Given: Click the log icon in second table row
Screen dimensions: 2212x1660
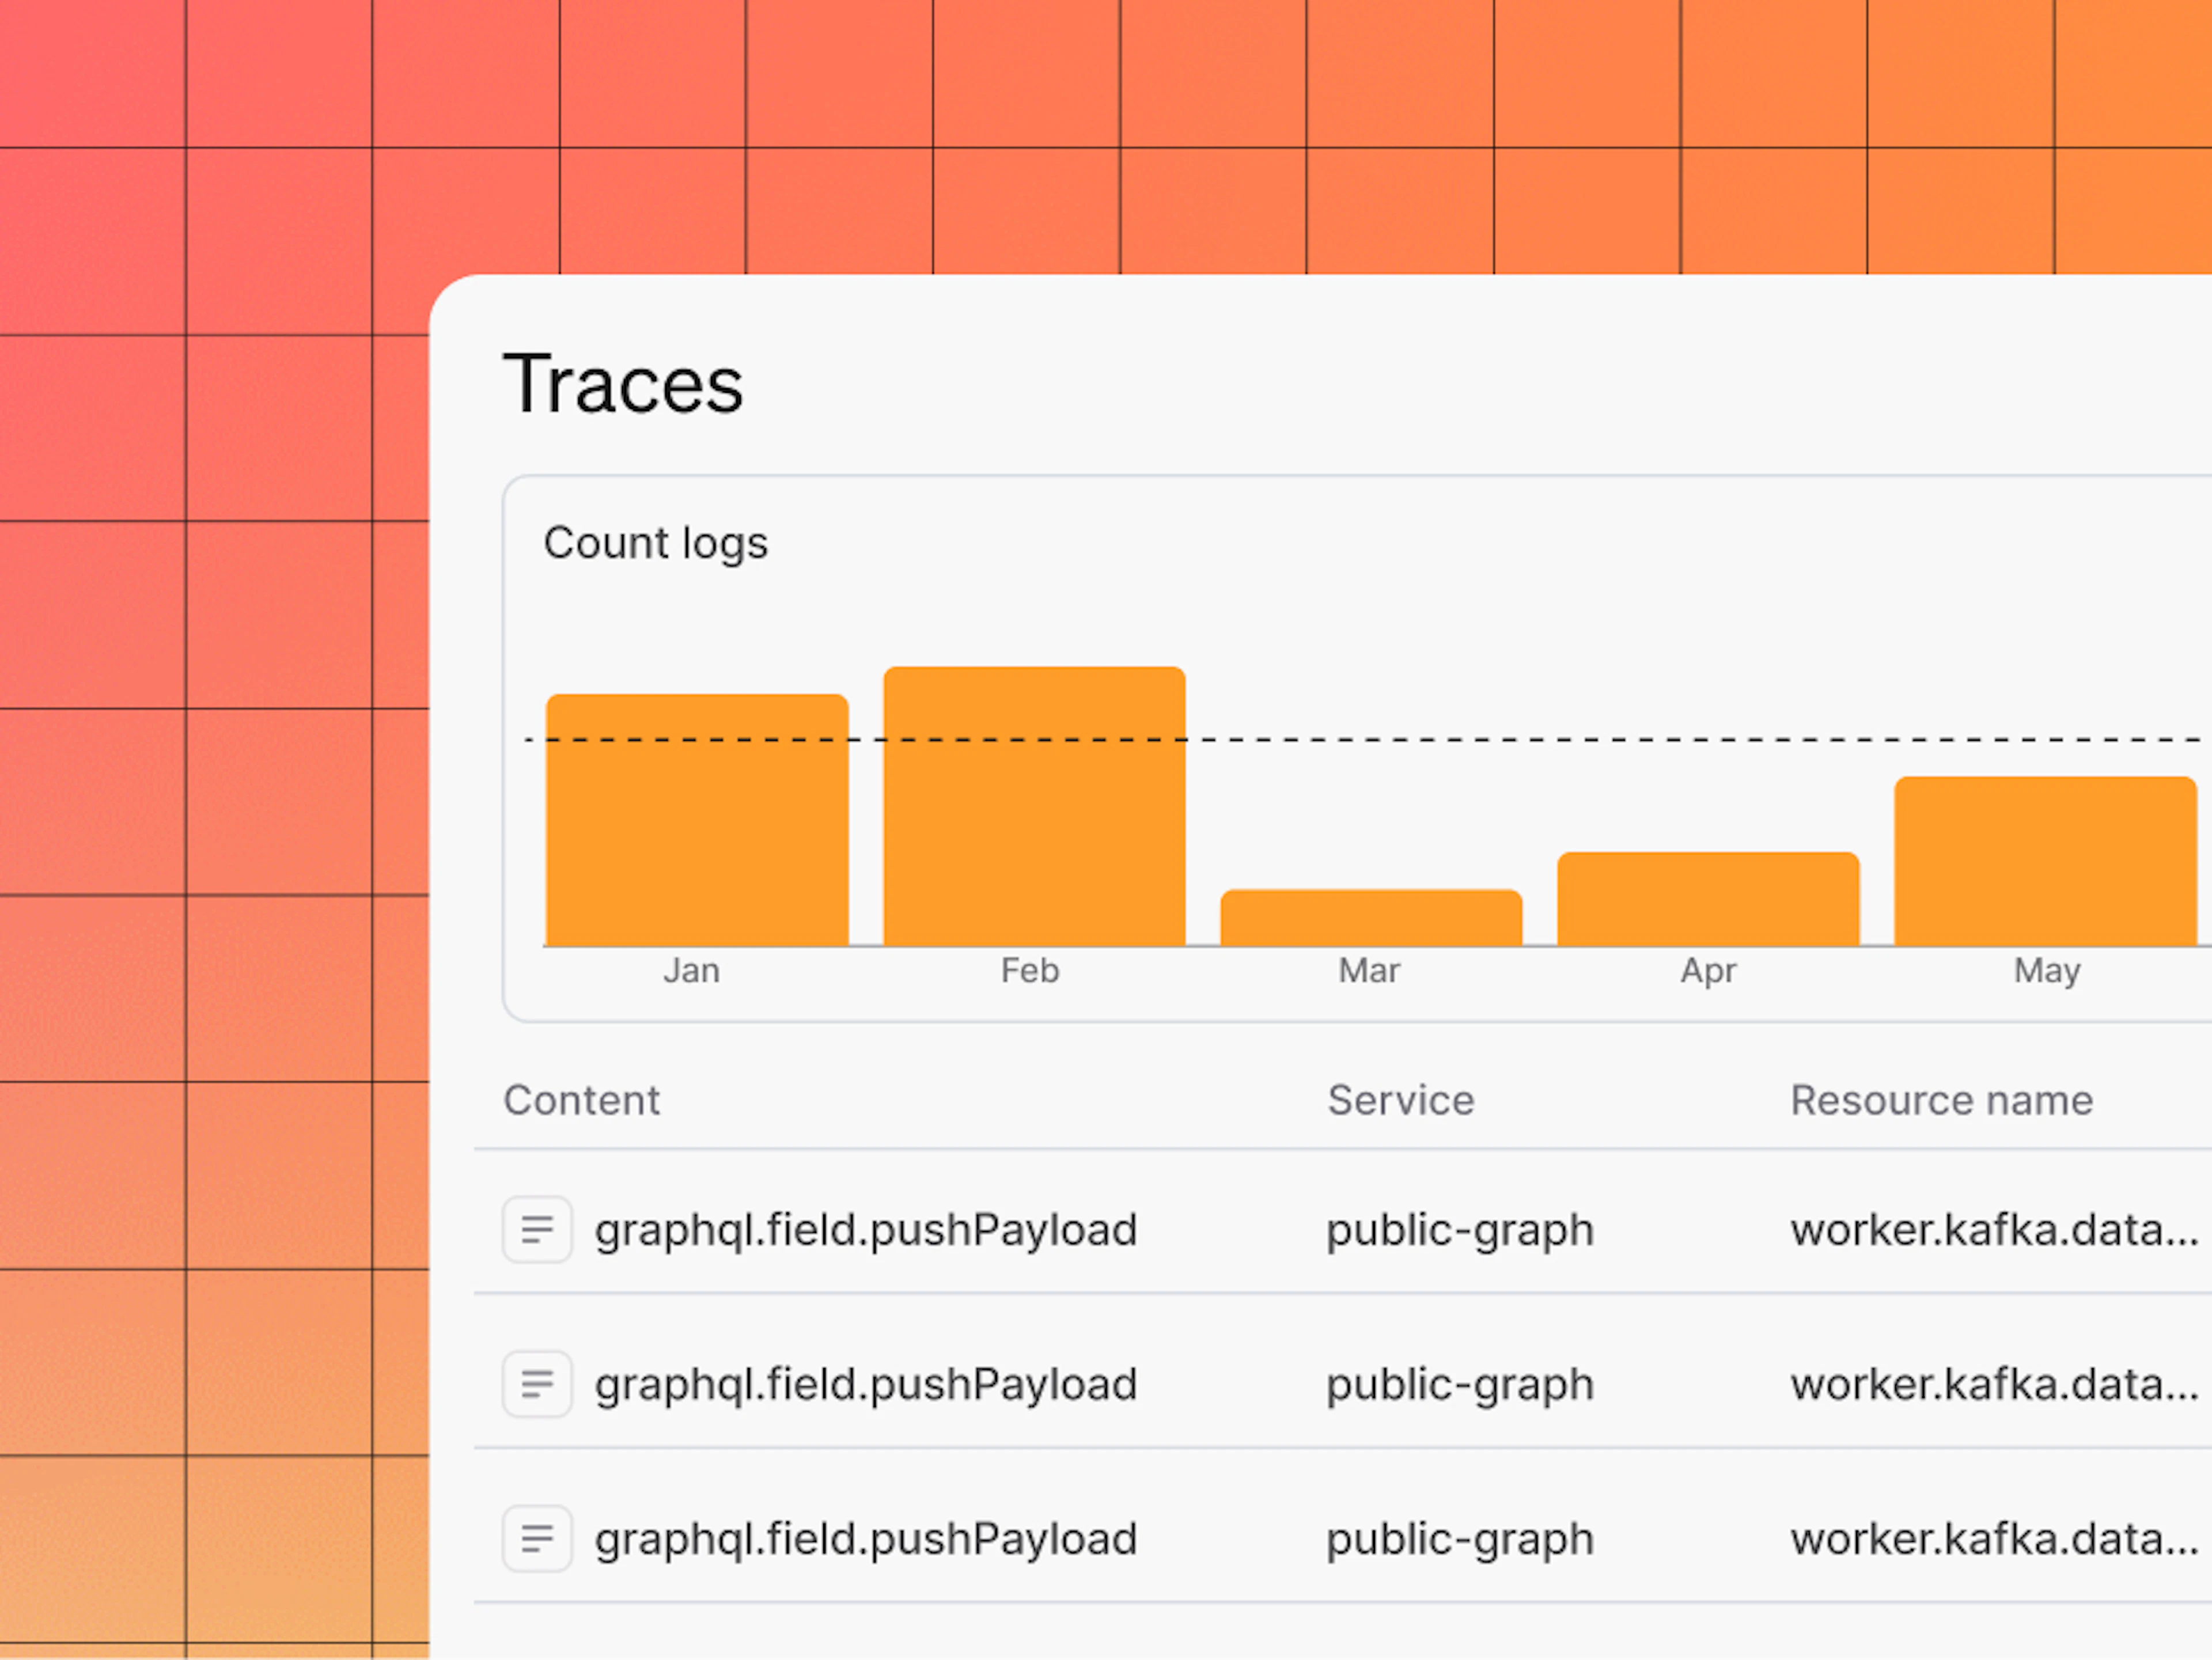Looking at the screenshot, I should [x=537, y=1384].
